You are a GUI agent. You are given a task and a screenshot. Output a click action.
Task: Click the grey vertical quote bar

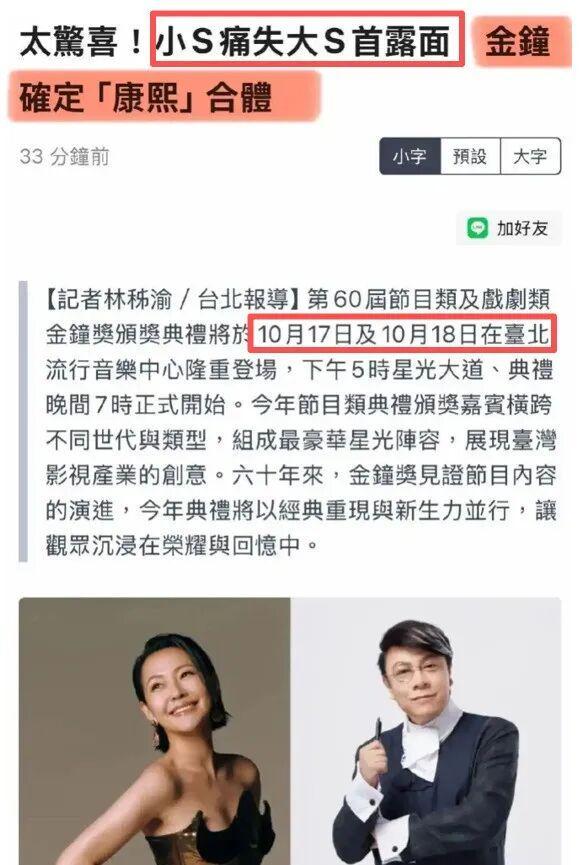(x=23, y=421)
